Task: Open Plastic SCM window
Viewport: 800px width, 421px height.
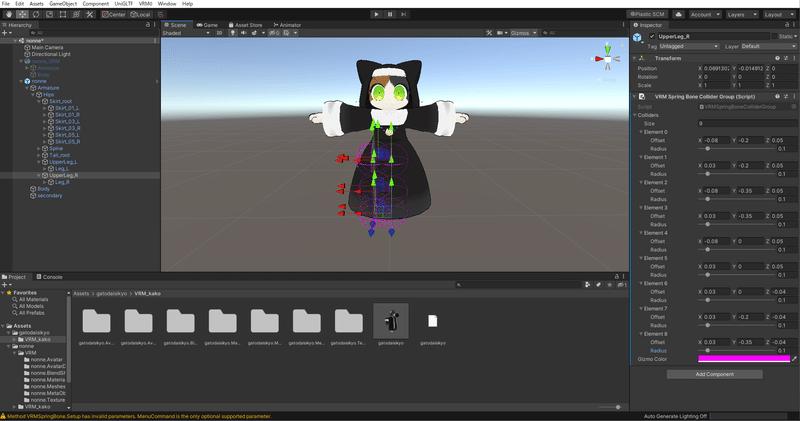Action: click(x=647, y=14)
